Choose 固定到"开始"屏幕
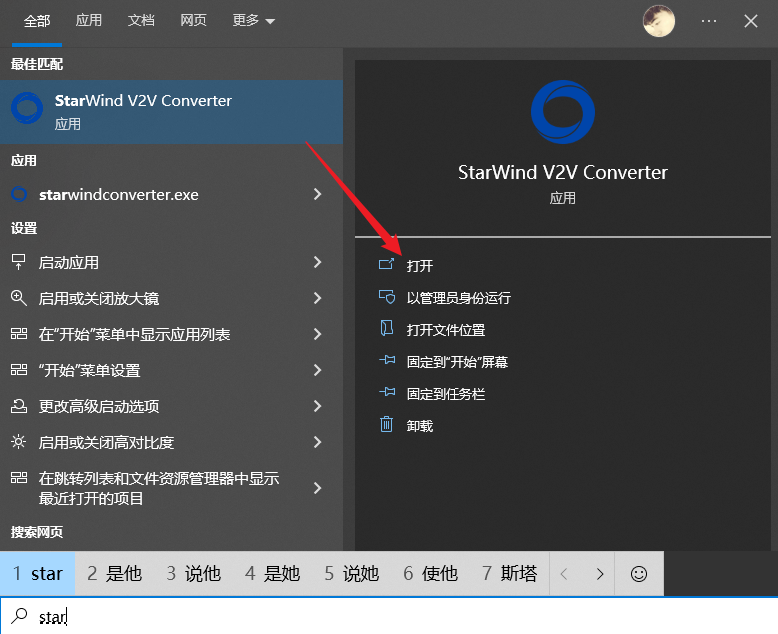 457,362
